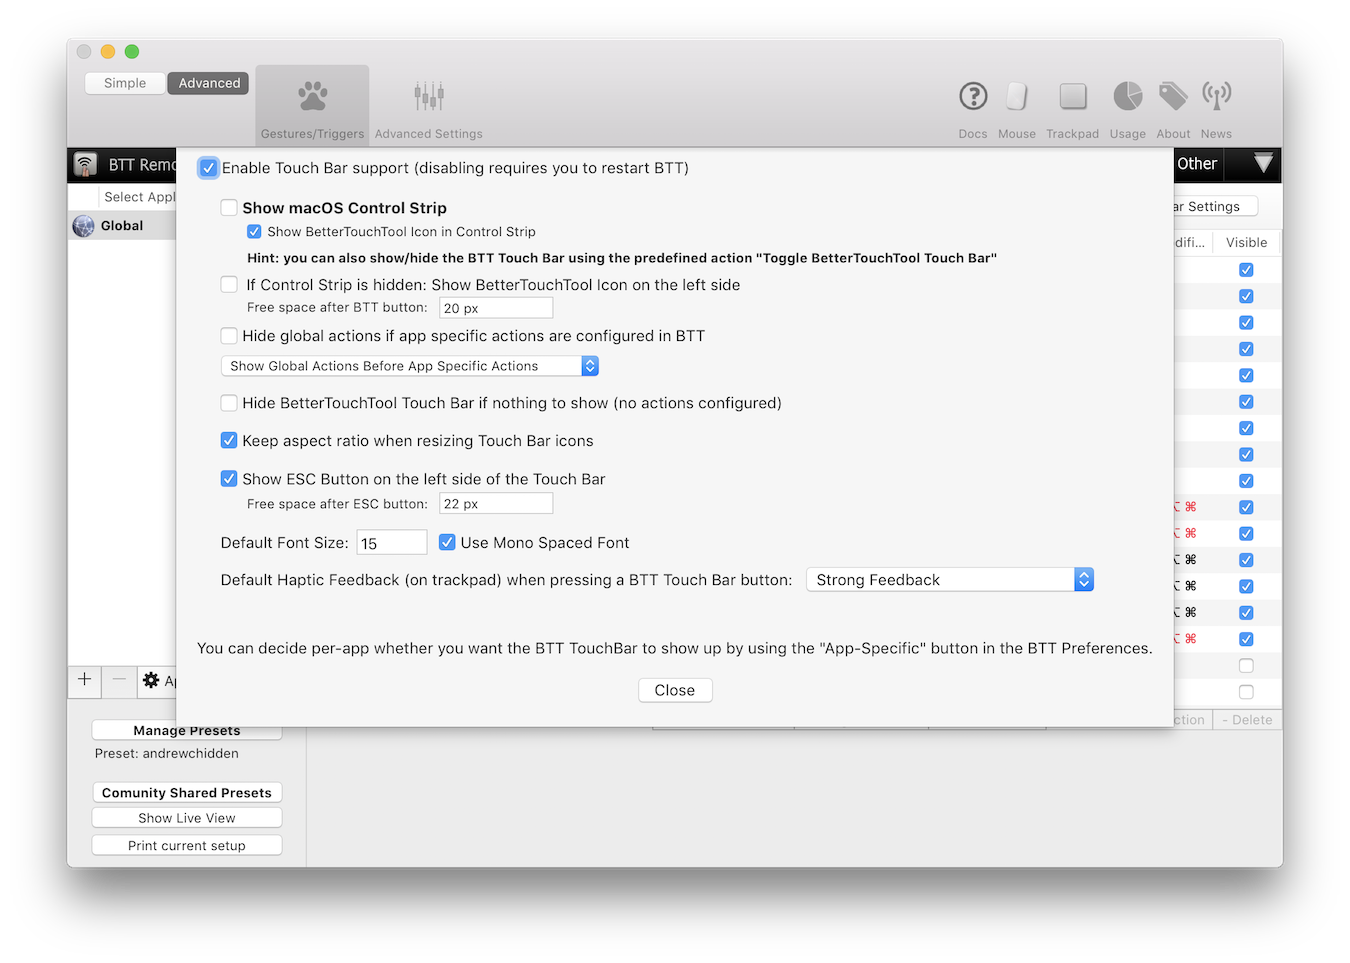
Task: Click the BTT Remote icon
Action: [86, 164]
